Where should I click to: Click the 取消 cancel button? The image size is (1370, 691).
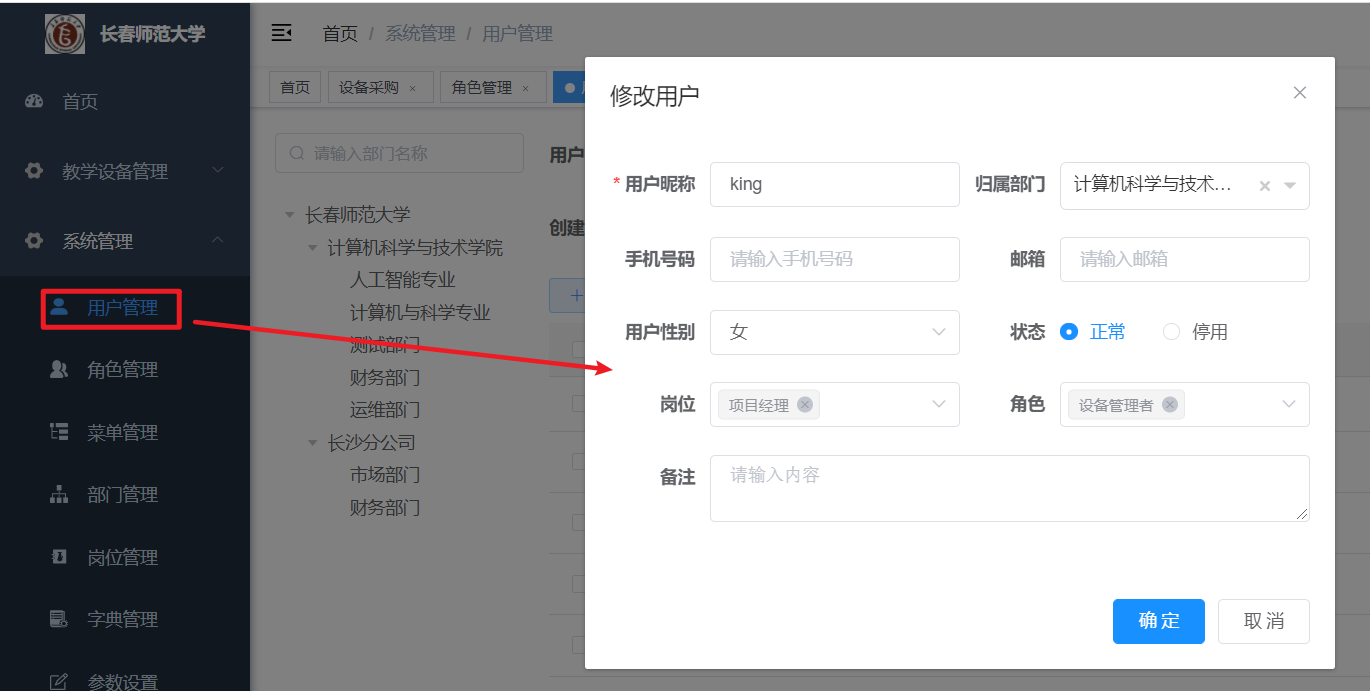click(1263, 621)
